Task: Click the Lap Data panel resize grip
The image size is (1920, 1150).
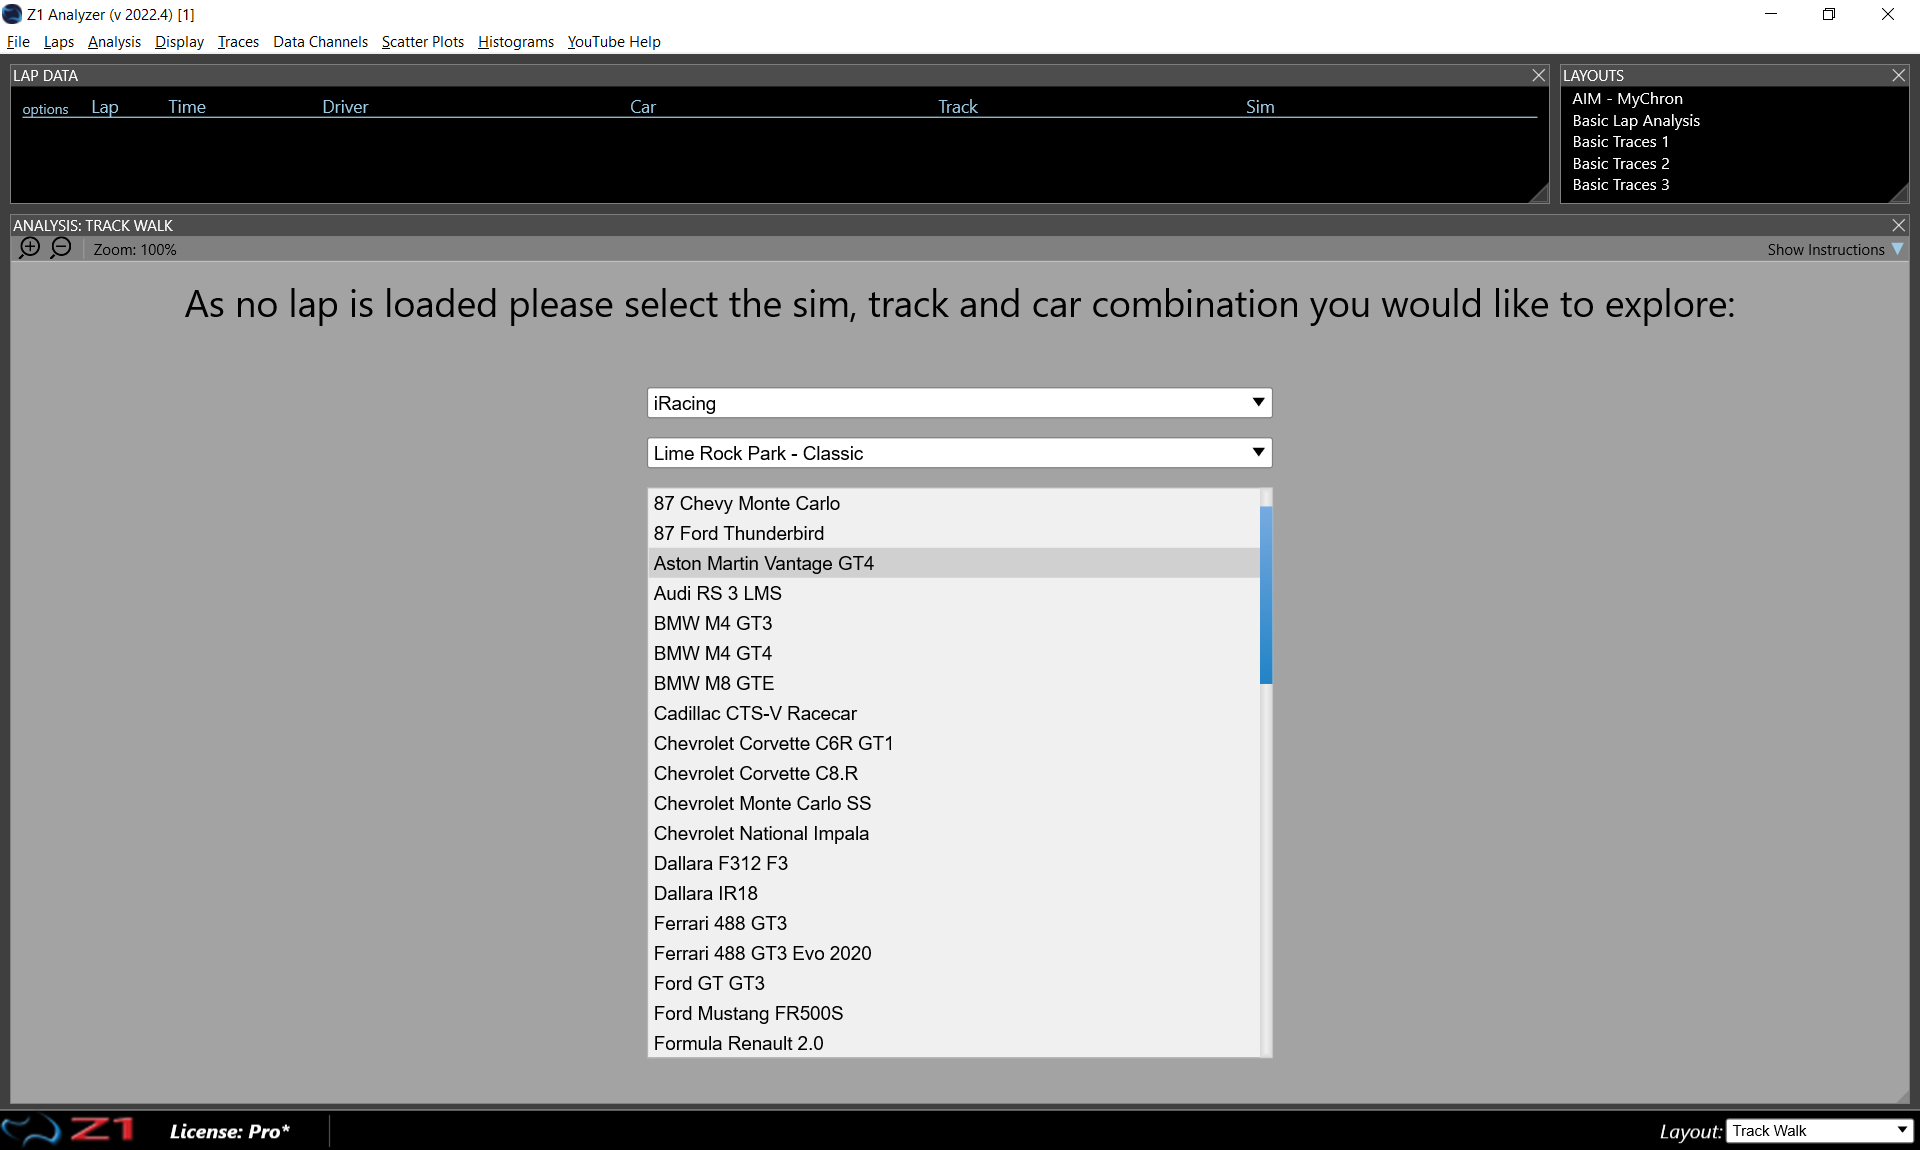Action: pyautogui.click(x=1540, y=194)
